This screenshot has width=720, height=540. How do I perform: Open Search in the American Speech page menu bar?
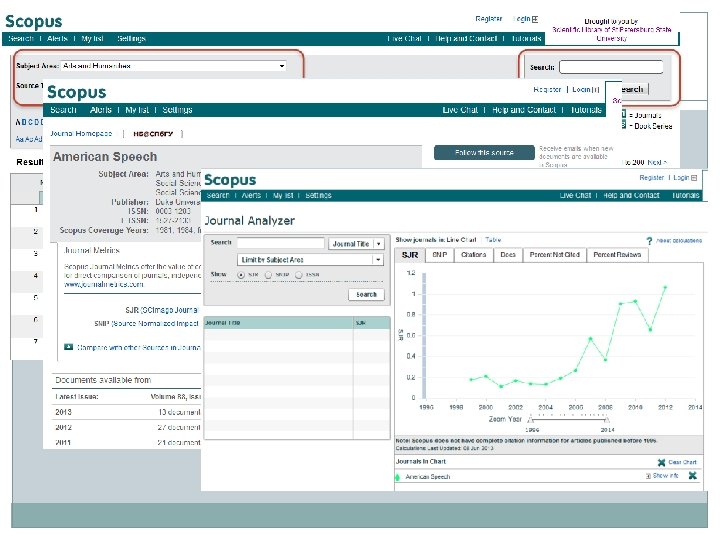(x=63, y=110)
